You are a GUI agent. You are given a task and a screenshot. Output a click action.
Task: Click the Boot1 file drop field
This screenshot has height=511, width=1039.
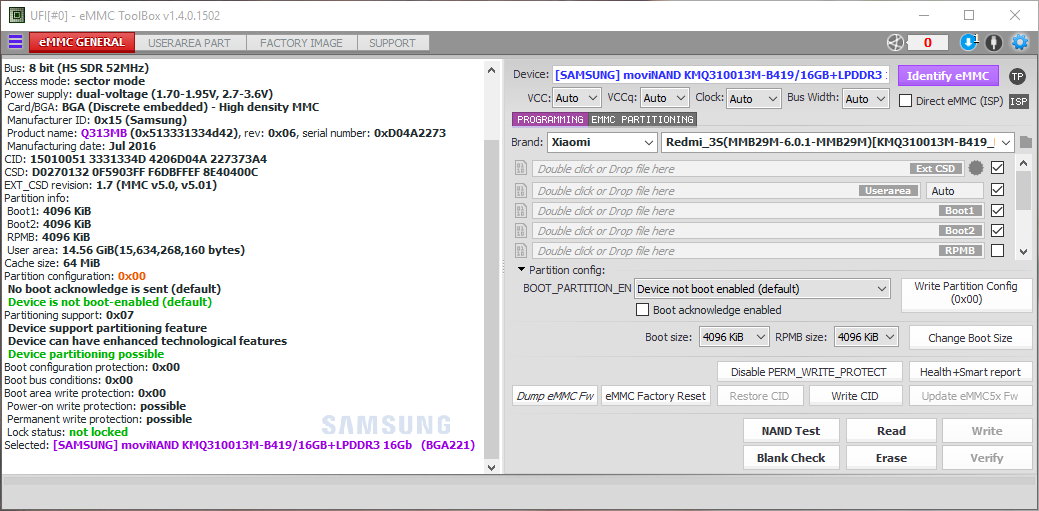[757, 211]
